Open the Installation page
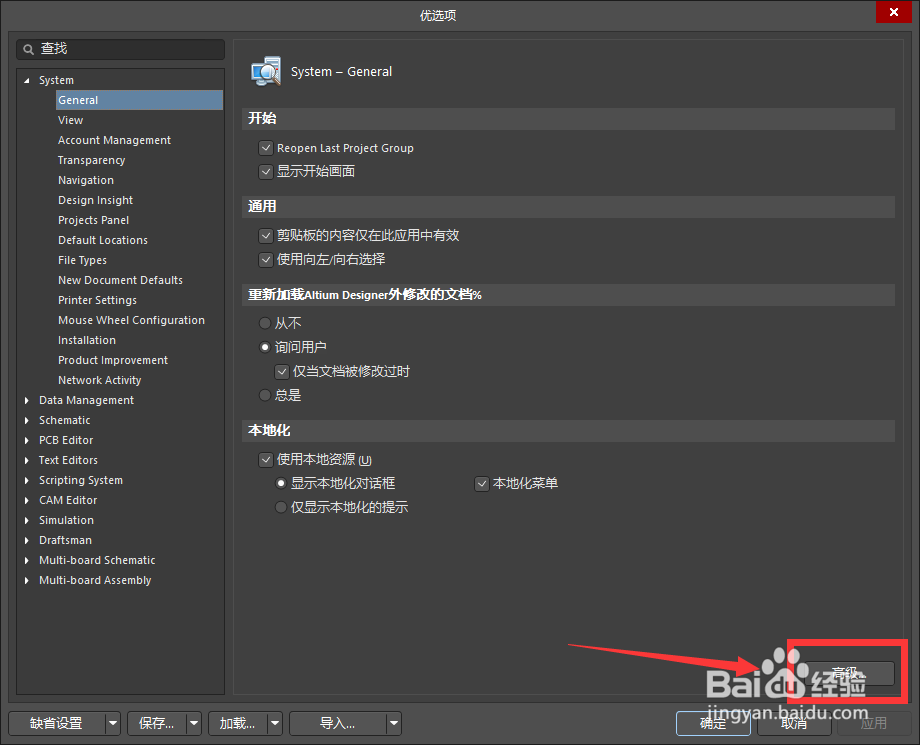This screenshot has height=745, width=920. click(87, 340)
